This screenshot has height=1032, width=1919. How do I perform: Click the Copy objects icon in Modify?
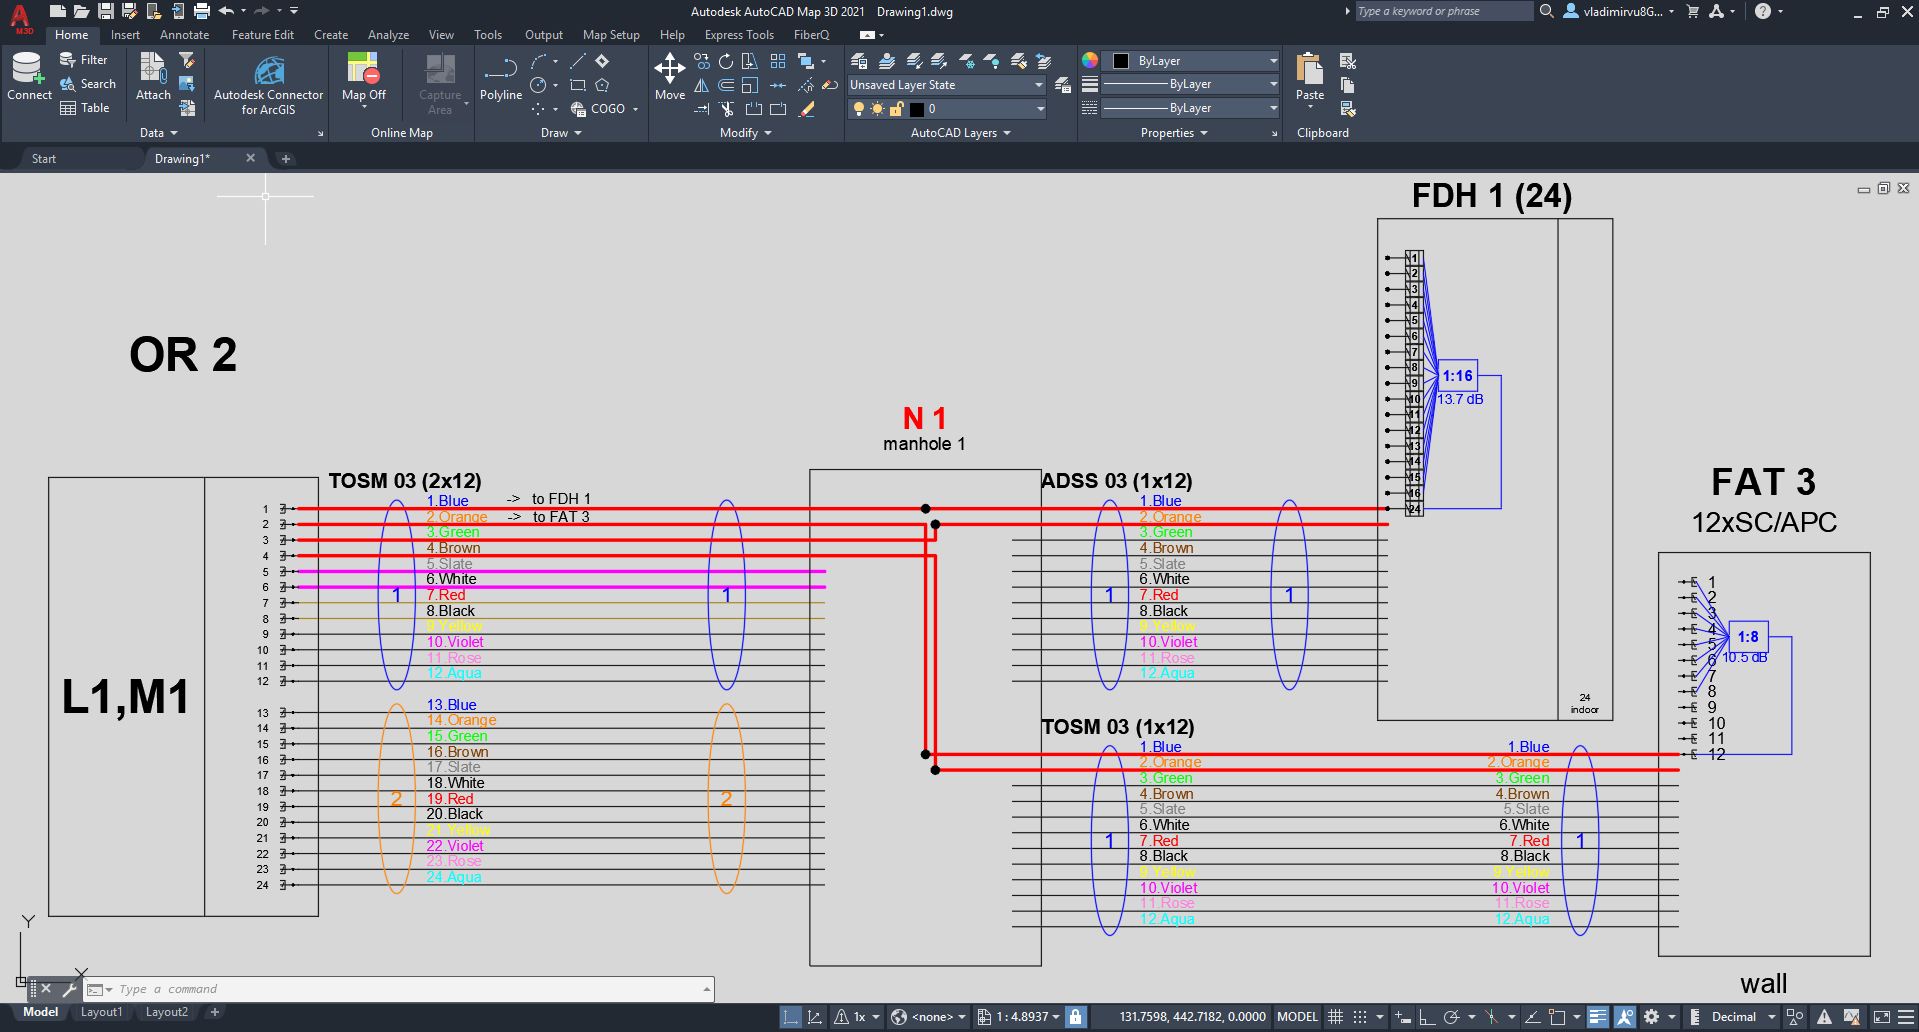click(x=702, y=61)
